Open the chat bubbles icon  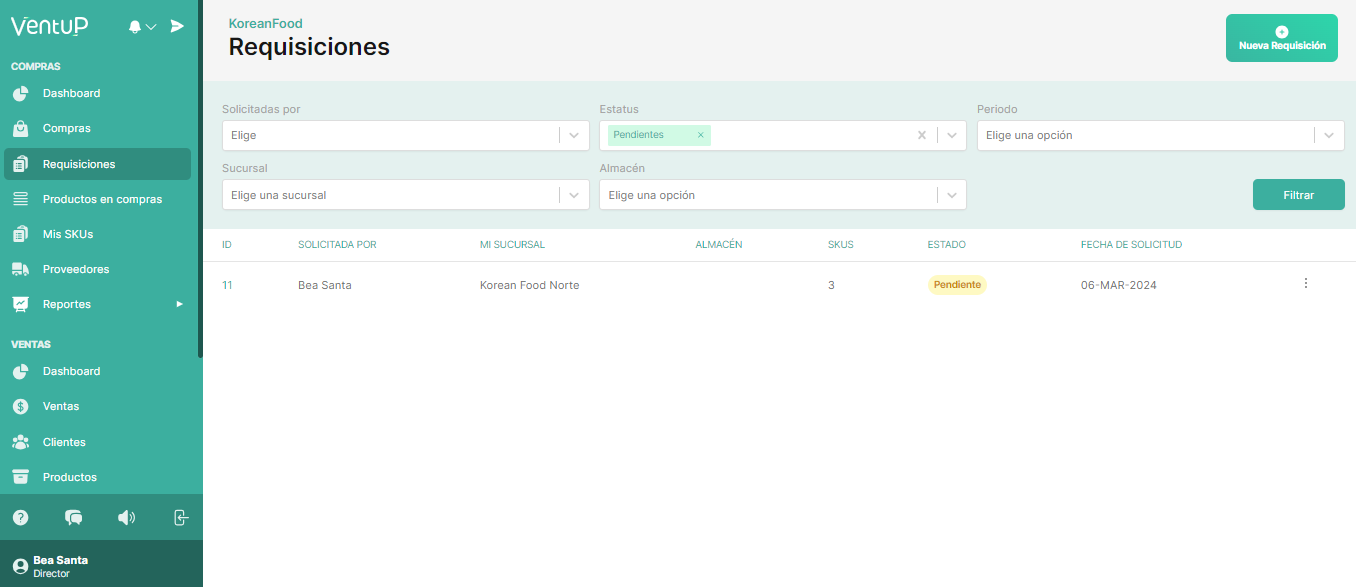tap(73, 517)
